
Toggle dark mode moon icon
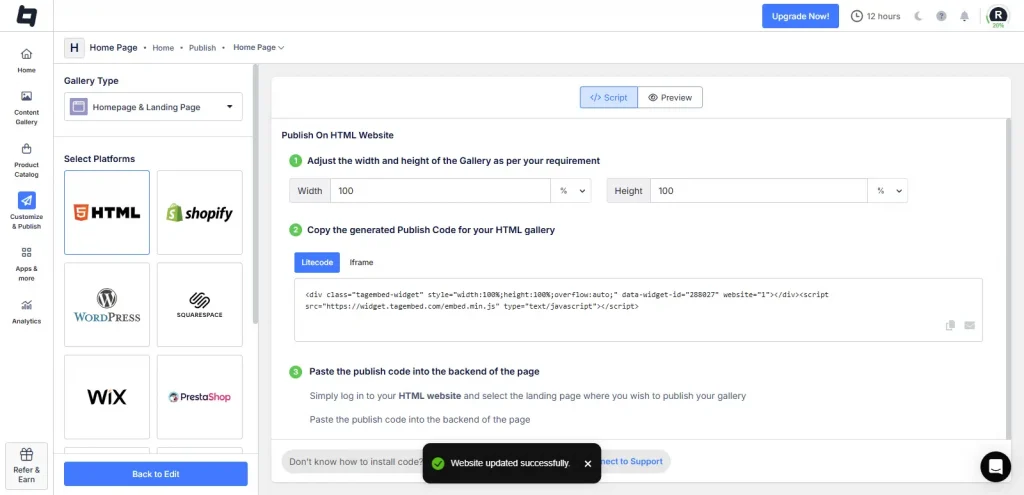point(918,16)
